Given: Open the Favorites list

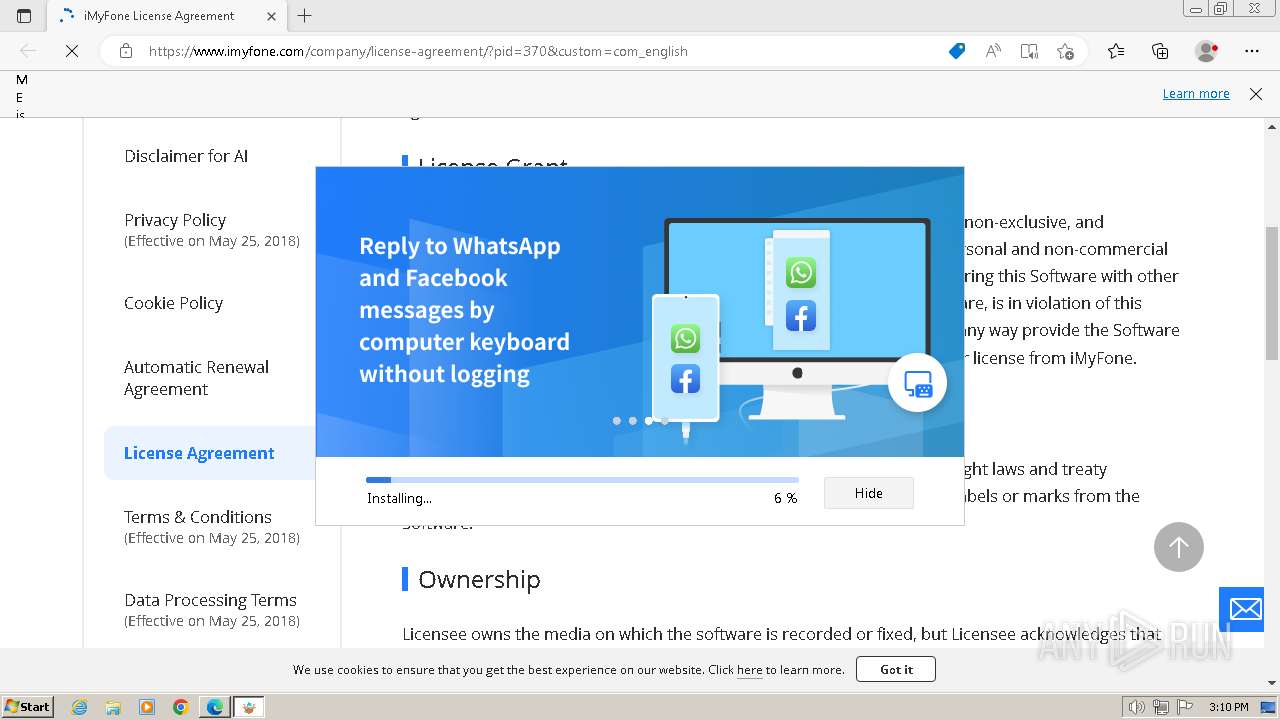Looking at the screenshot, I should coord(1116,51).
